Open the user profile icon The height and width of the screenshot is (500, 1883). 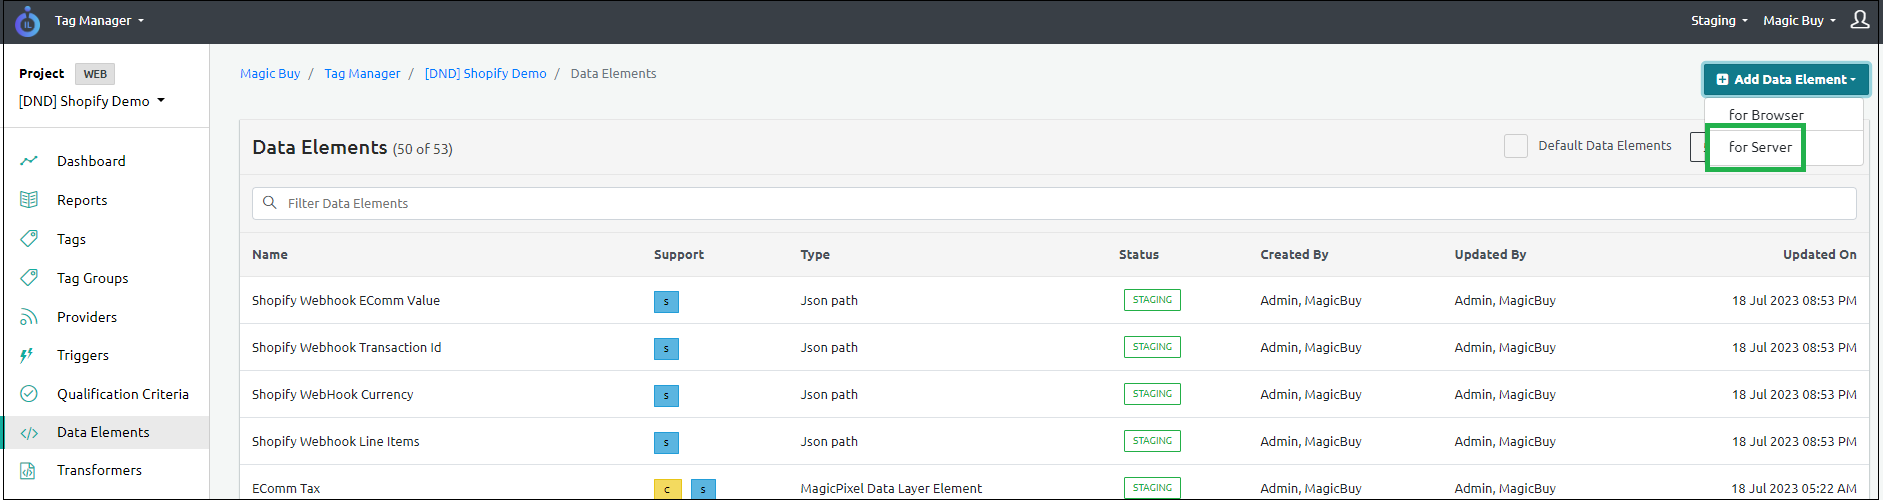(1859, 20)
